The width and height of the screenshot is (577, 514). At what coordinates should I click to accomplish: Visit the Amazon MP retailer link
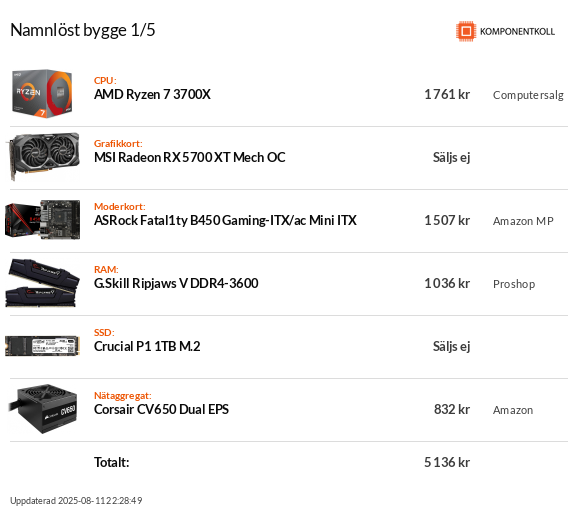click(x=523, y=221)
